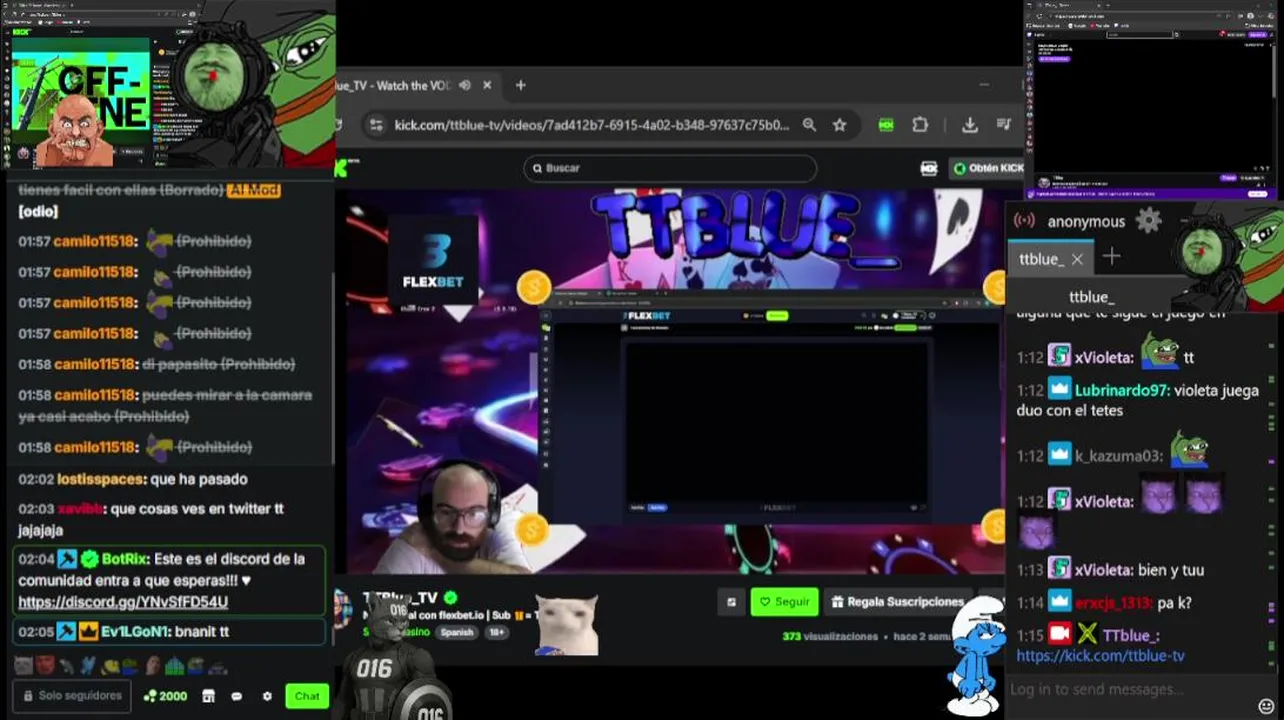This screenshot has height=720, width=1284.
Task: Click k_kazuma03 username in right chat
Action: click(x=1119, y=456)
